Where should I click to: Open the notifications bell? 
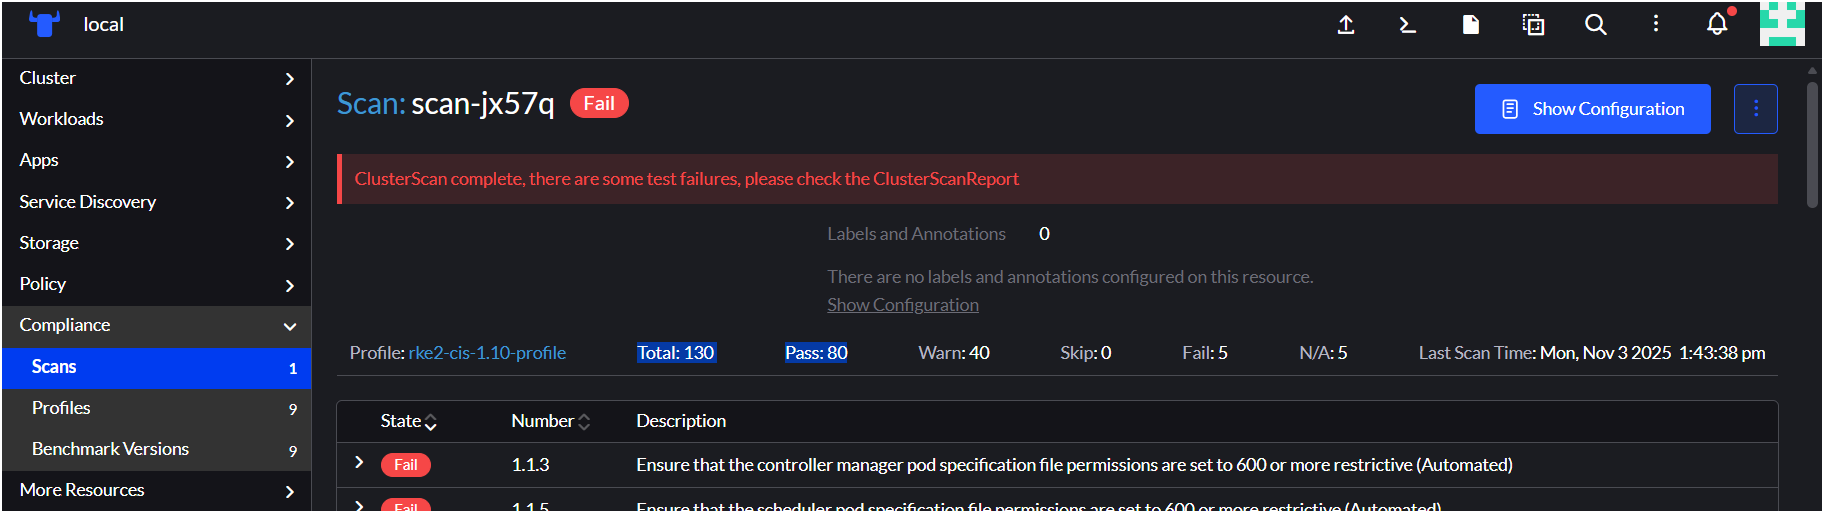[1717, 24]
